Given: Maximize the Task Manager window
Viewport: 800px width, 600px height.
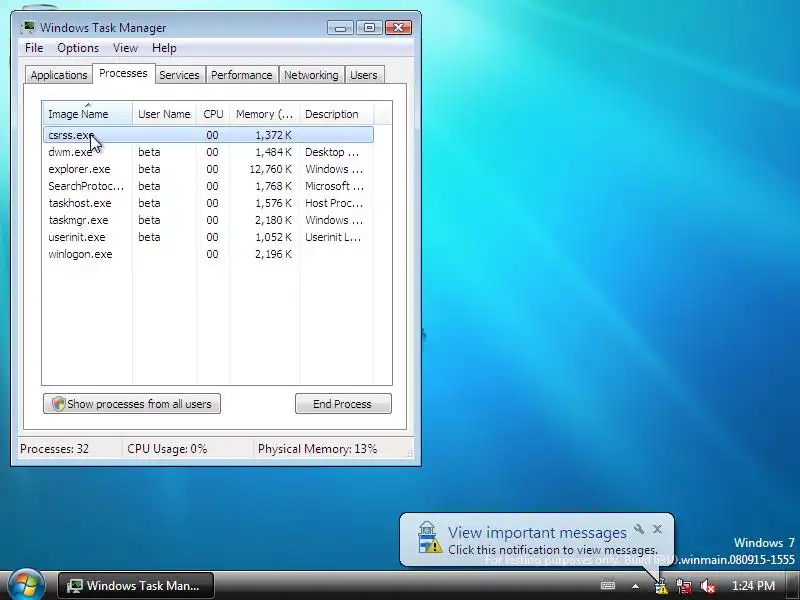Looking at the screenshot, I should coord(369,27).
